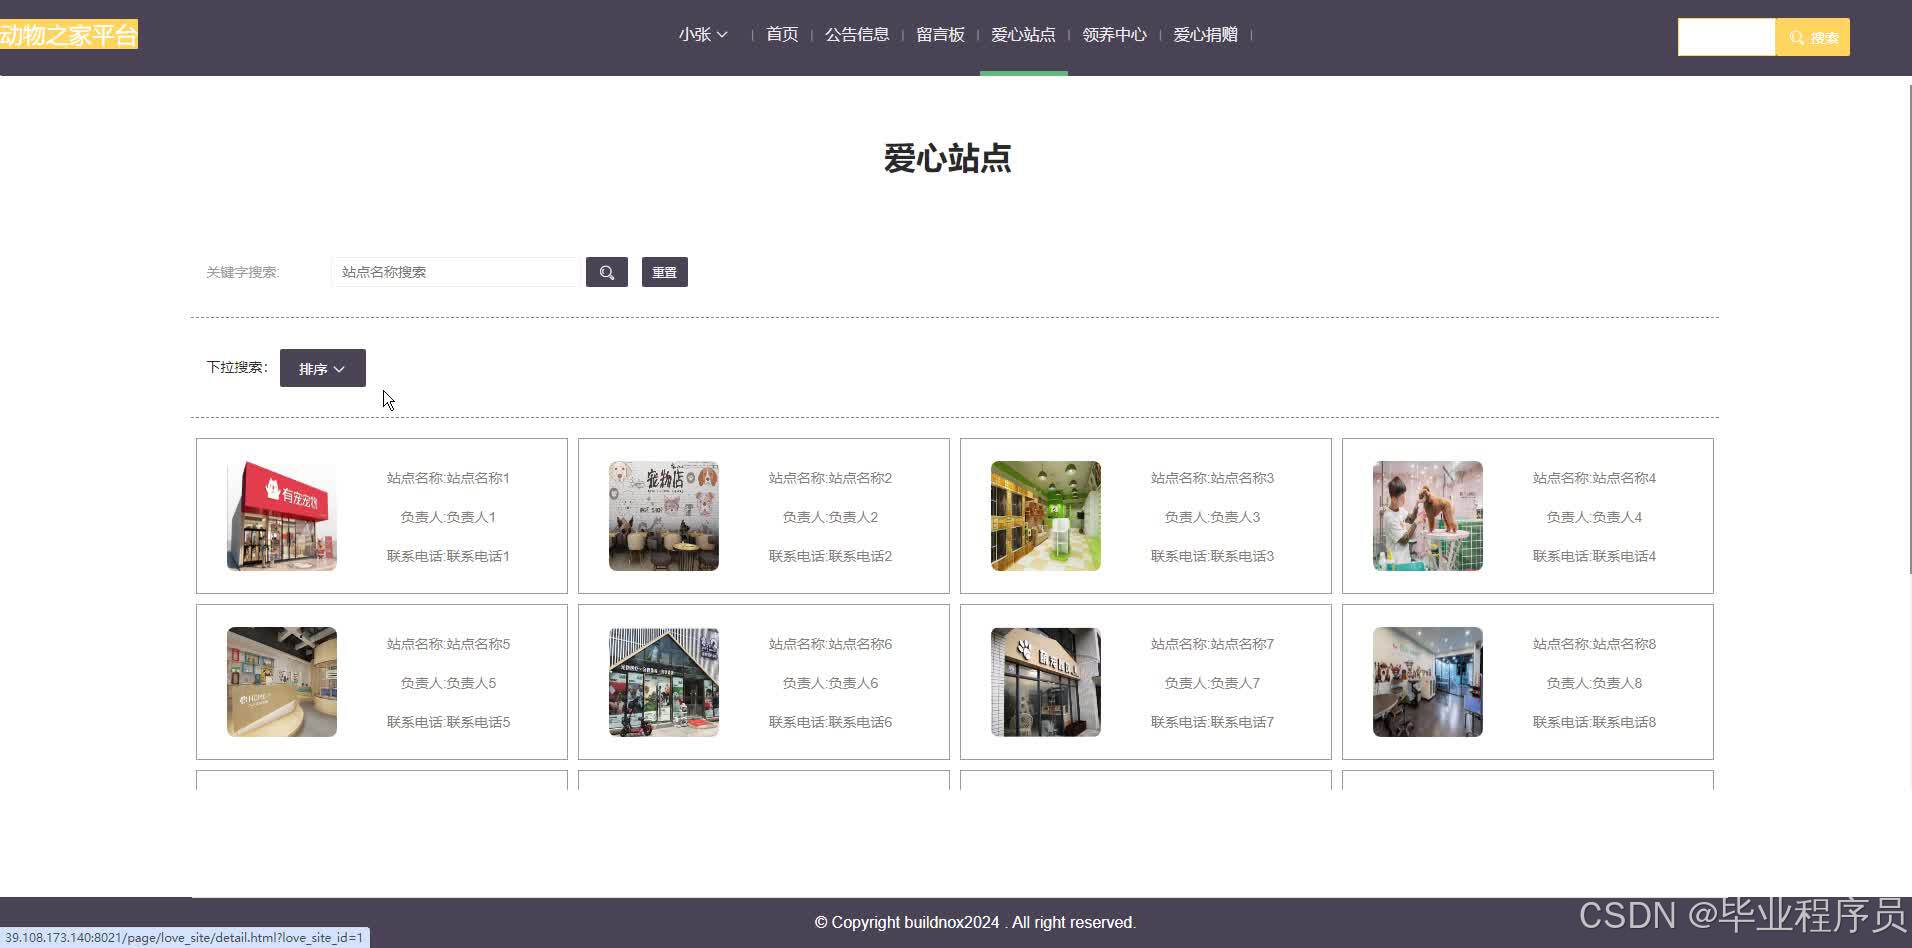Click the text 联系电话:联系电话3
The height and width of the screenshot is (948, 1912).
coord(1212,556)
